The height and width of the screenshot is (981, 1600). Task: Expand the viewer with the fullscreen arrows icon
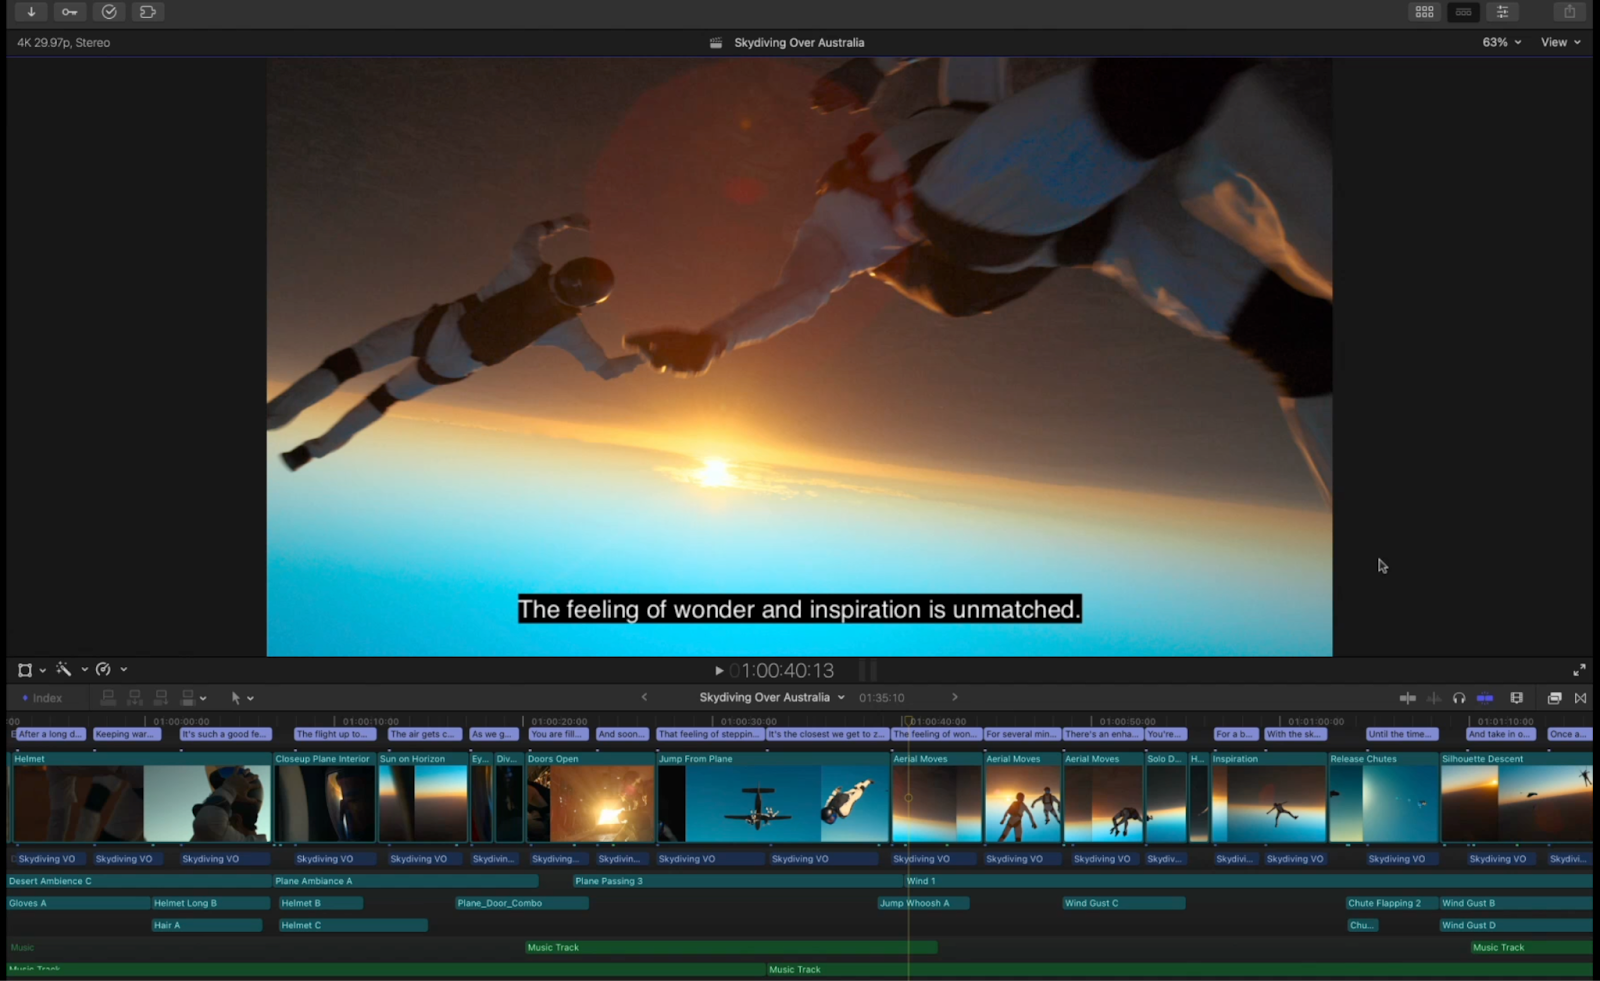point(1578,669)
